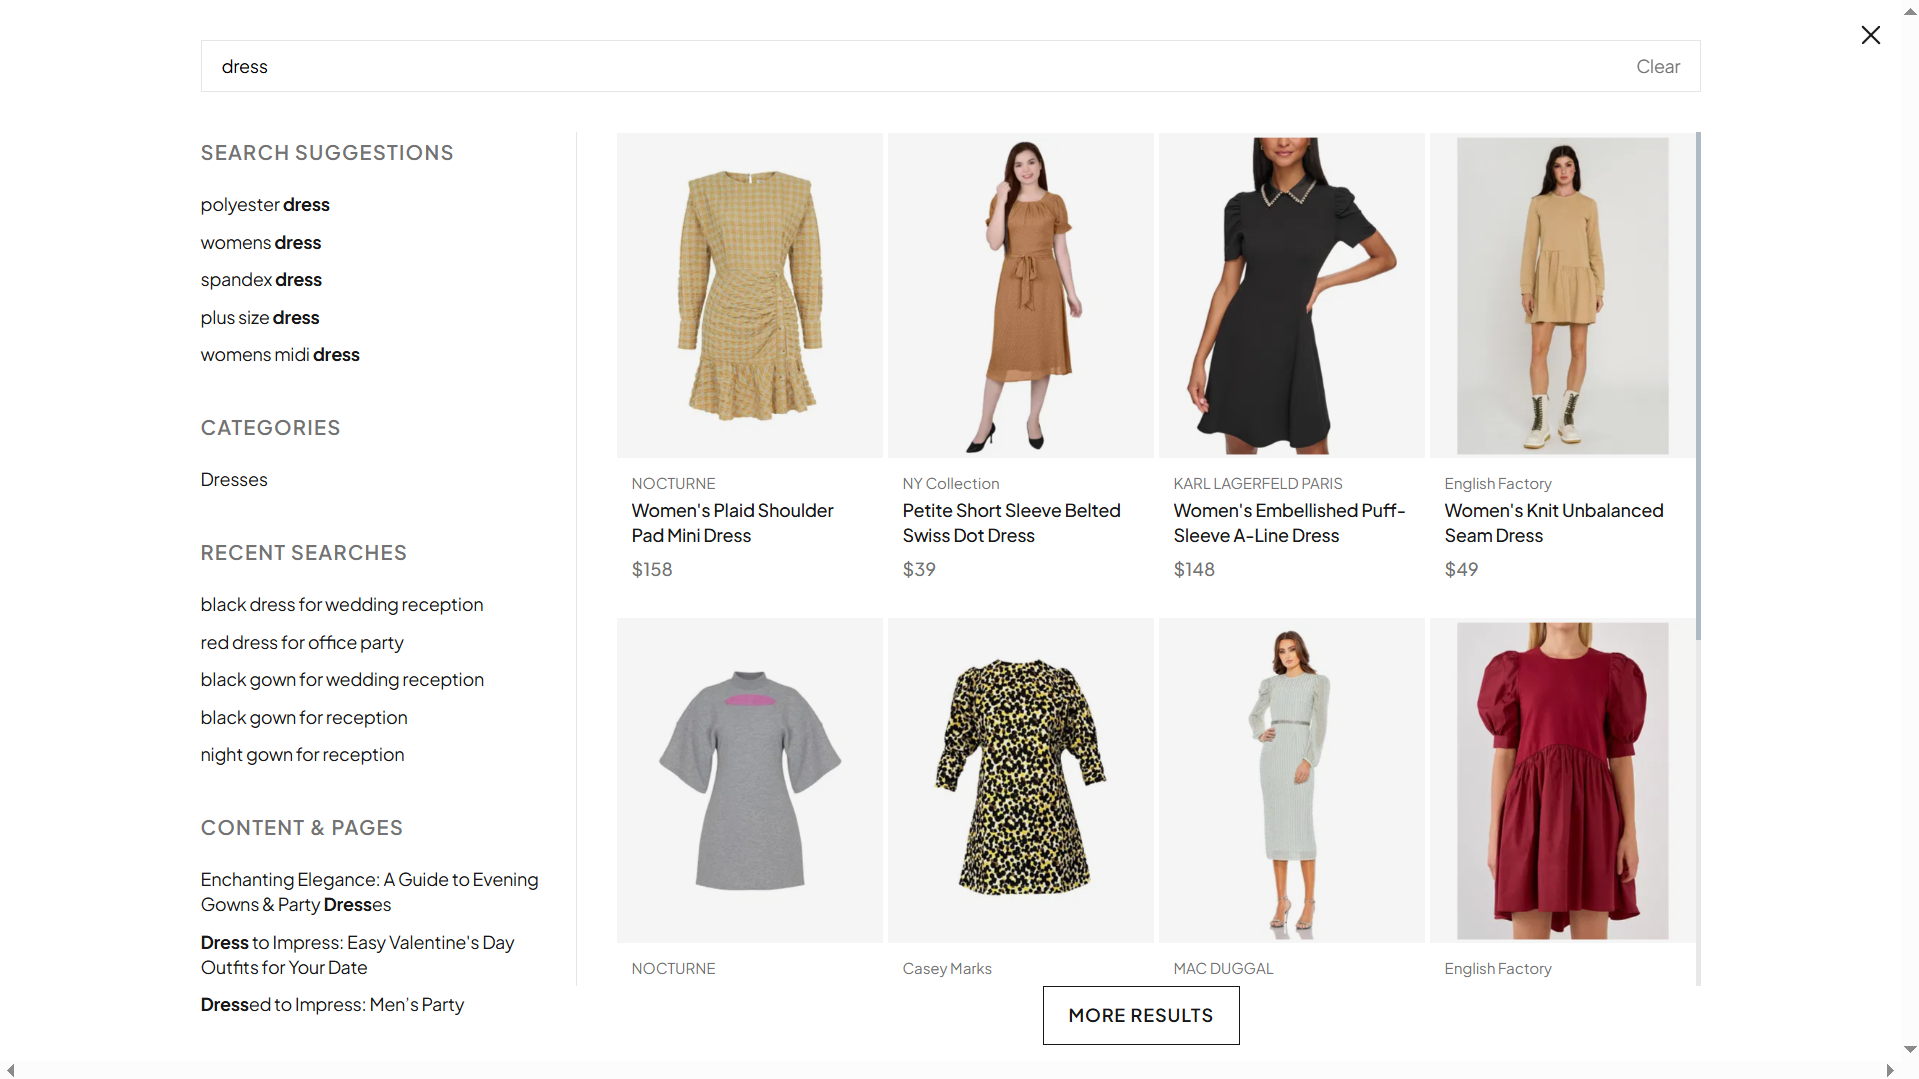
Task: Open the plaid shoulder pad mini dress image
Action: click(x=749, y=295)
